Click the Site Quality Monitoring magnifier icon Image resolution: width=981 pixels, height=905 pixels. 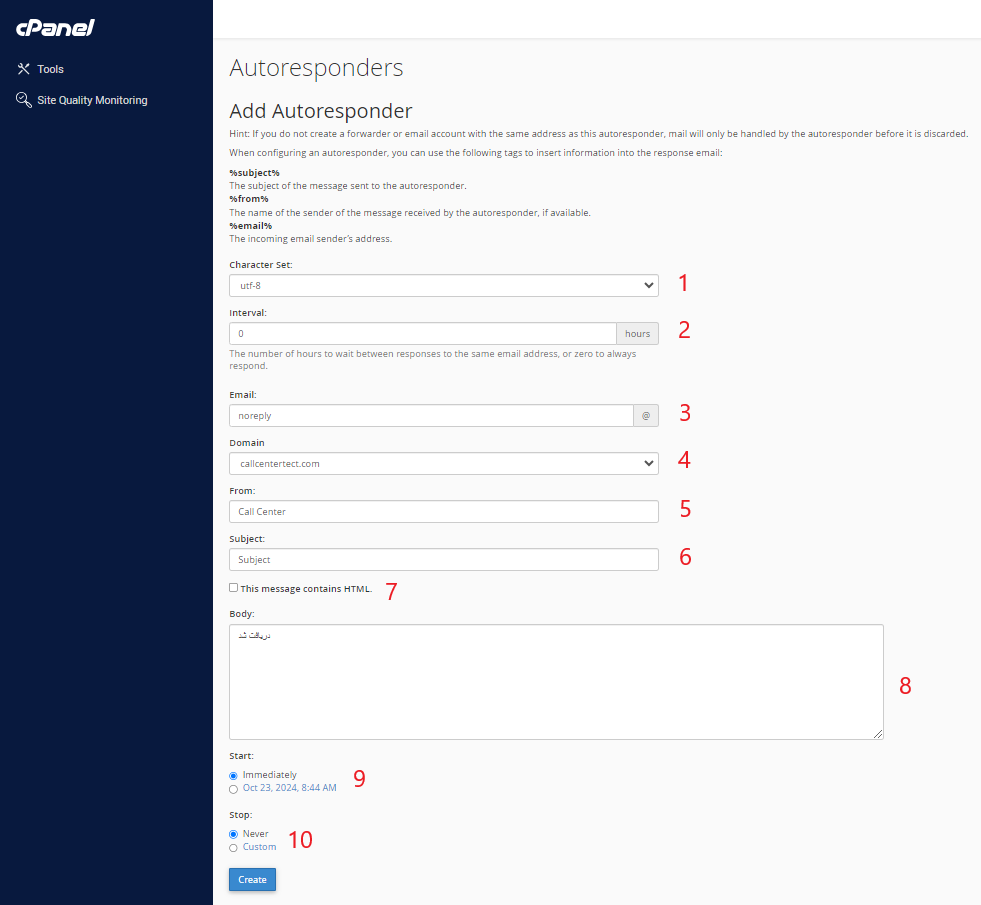tap(24, 100)
